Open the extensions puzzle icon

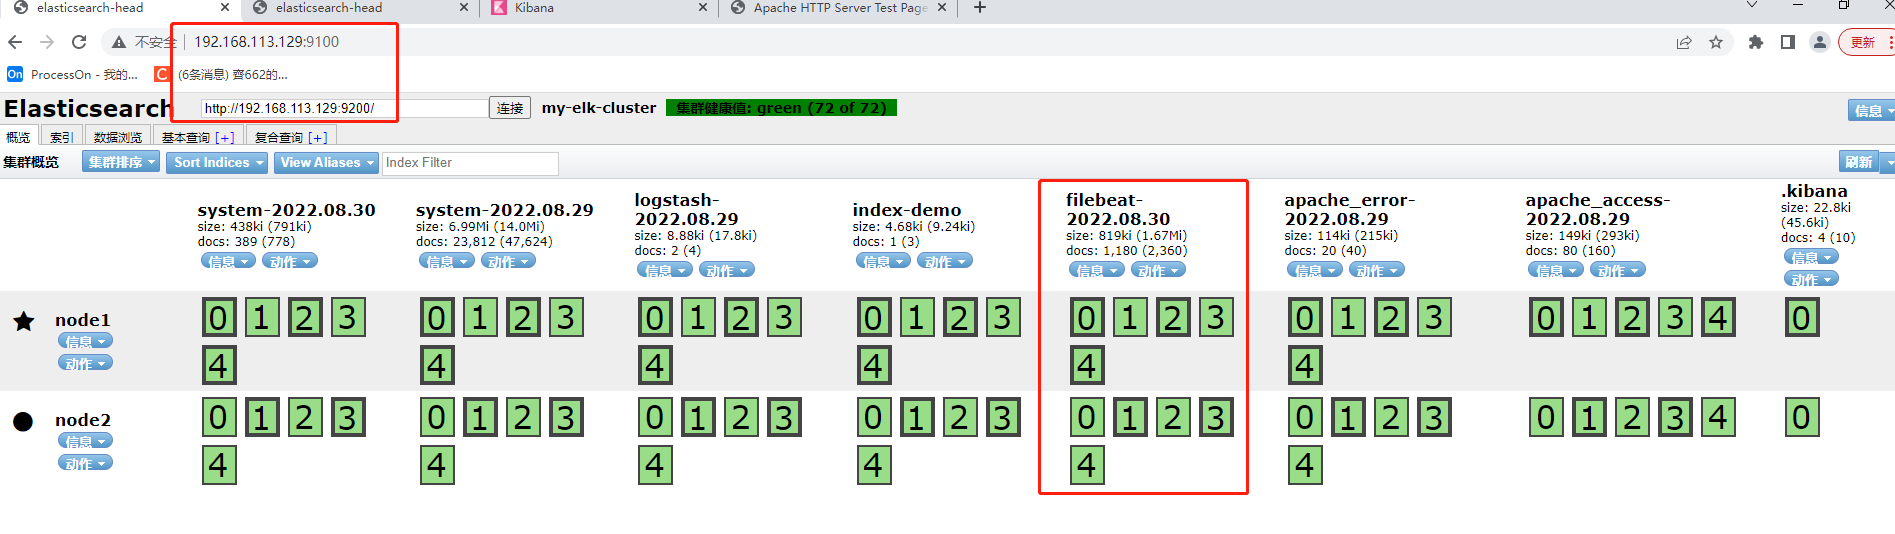(x=1755, y=42)
